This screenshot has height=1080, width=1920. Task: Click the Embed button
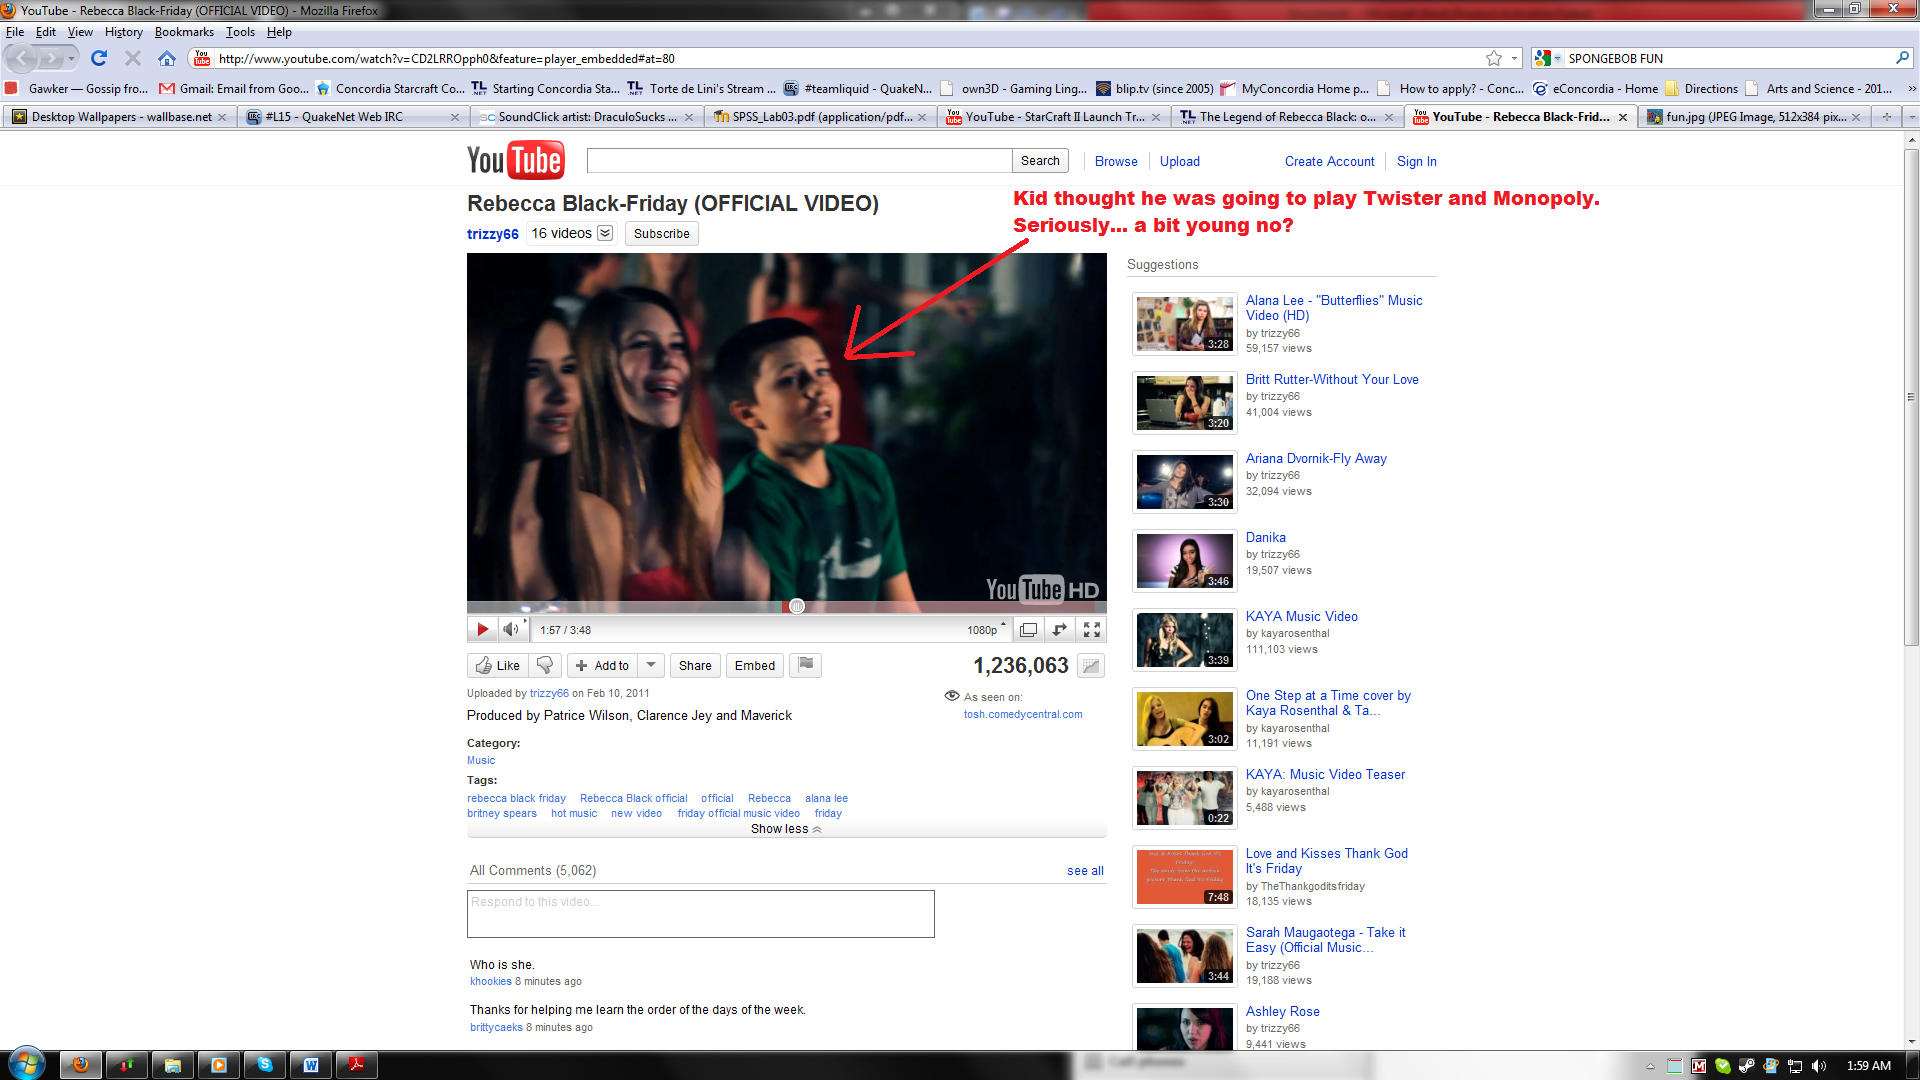[755, 665]
